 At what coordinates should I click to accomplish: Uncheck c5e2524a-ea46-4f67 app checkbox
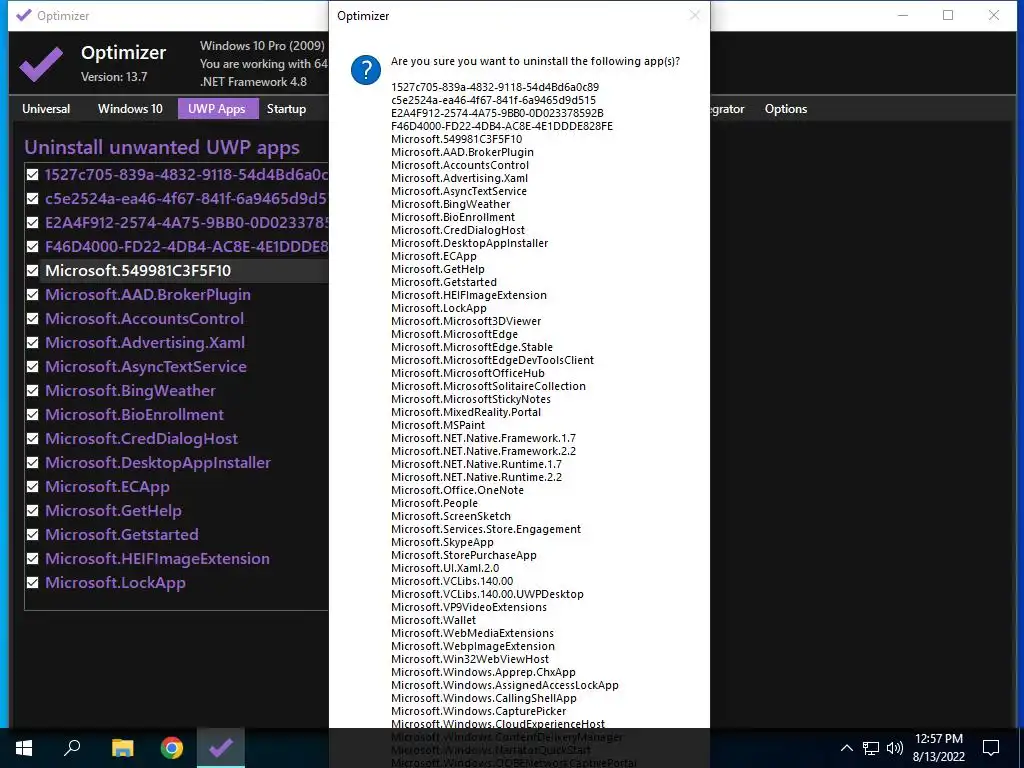click(33, 199)
